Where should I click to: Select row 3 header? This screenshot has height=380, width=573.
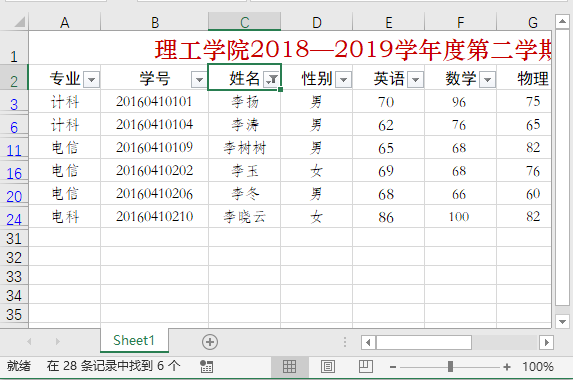point(14,102)
